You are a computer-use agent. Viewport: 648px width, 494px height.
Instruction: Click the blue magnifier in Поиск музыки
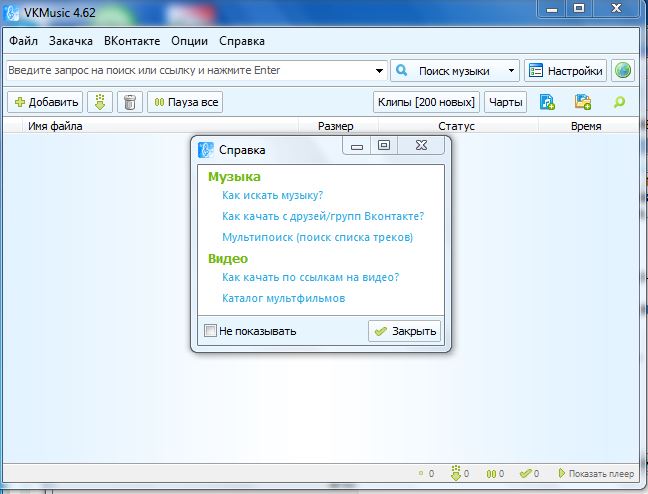click(x=401, y=71)
